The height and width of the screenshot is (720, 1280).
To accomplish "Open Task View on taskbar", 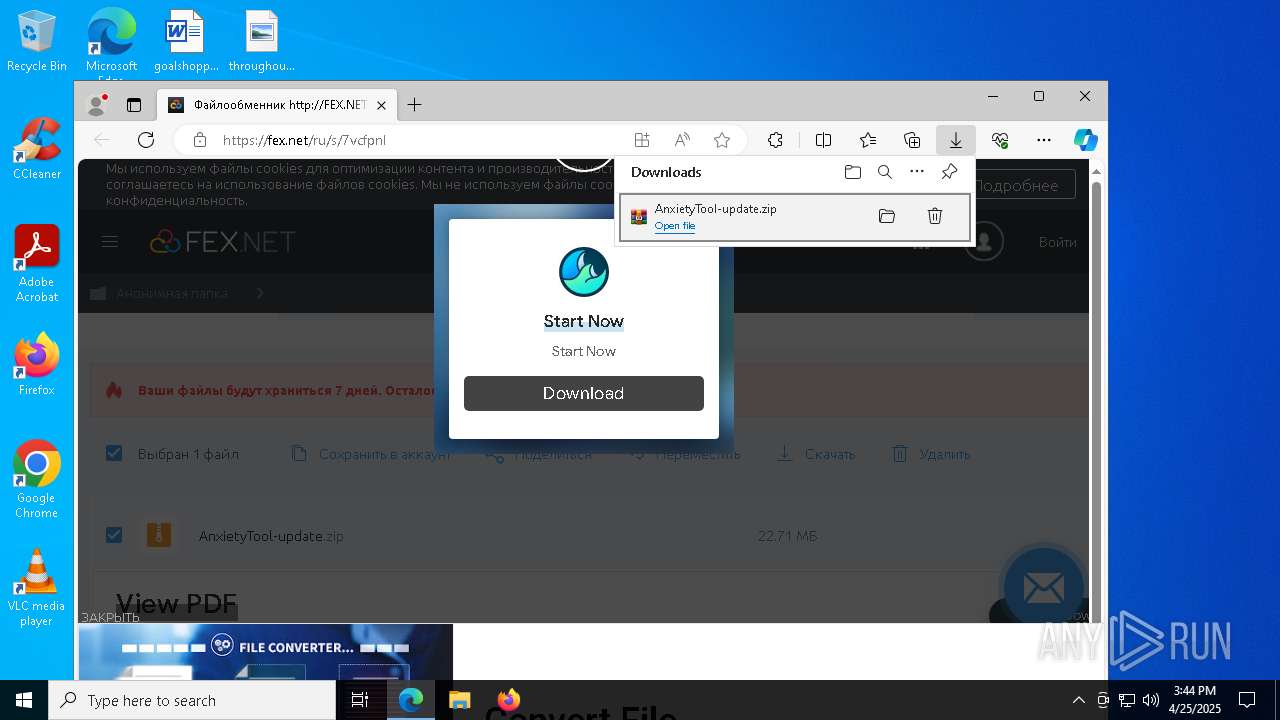I will pos(361,700).
